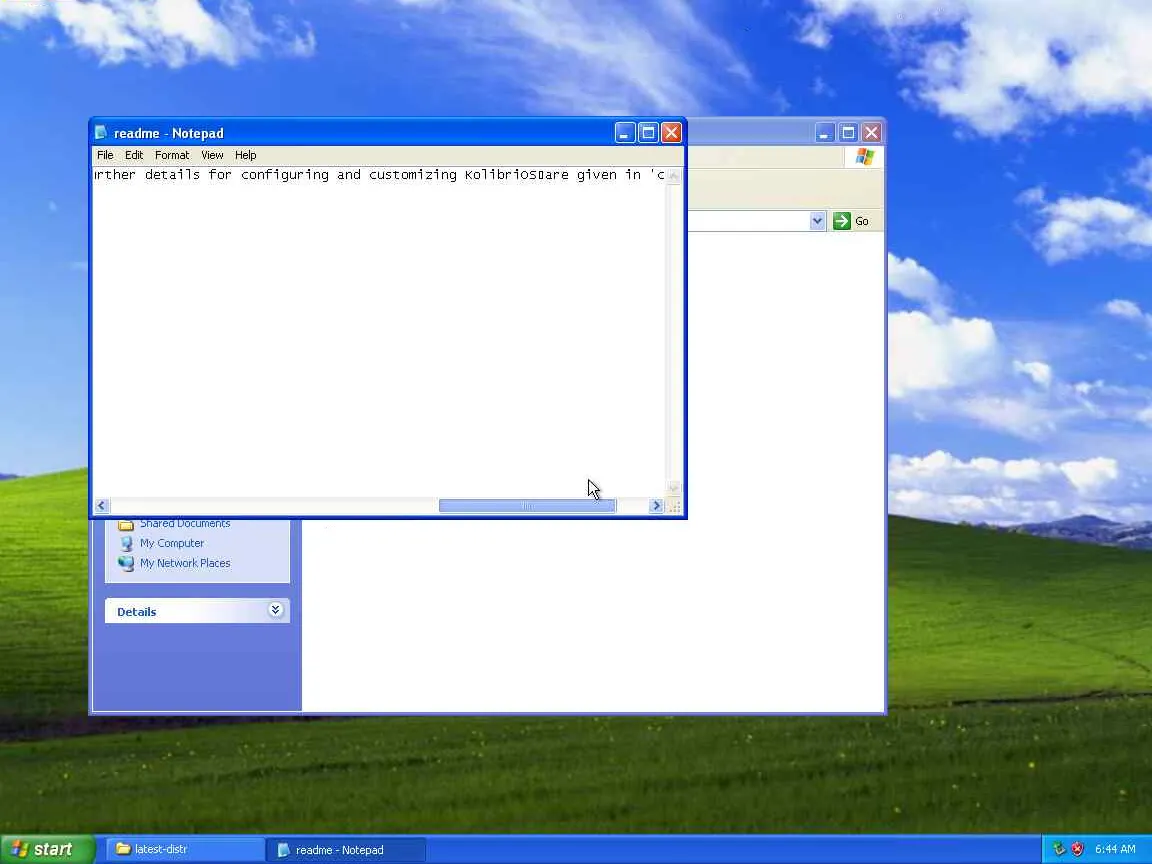Click the horizontal scrollbar right arrow
The height and width of the screenshot is (864, 1152).
click(x=656, y=505)
